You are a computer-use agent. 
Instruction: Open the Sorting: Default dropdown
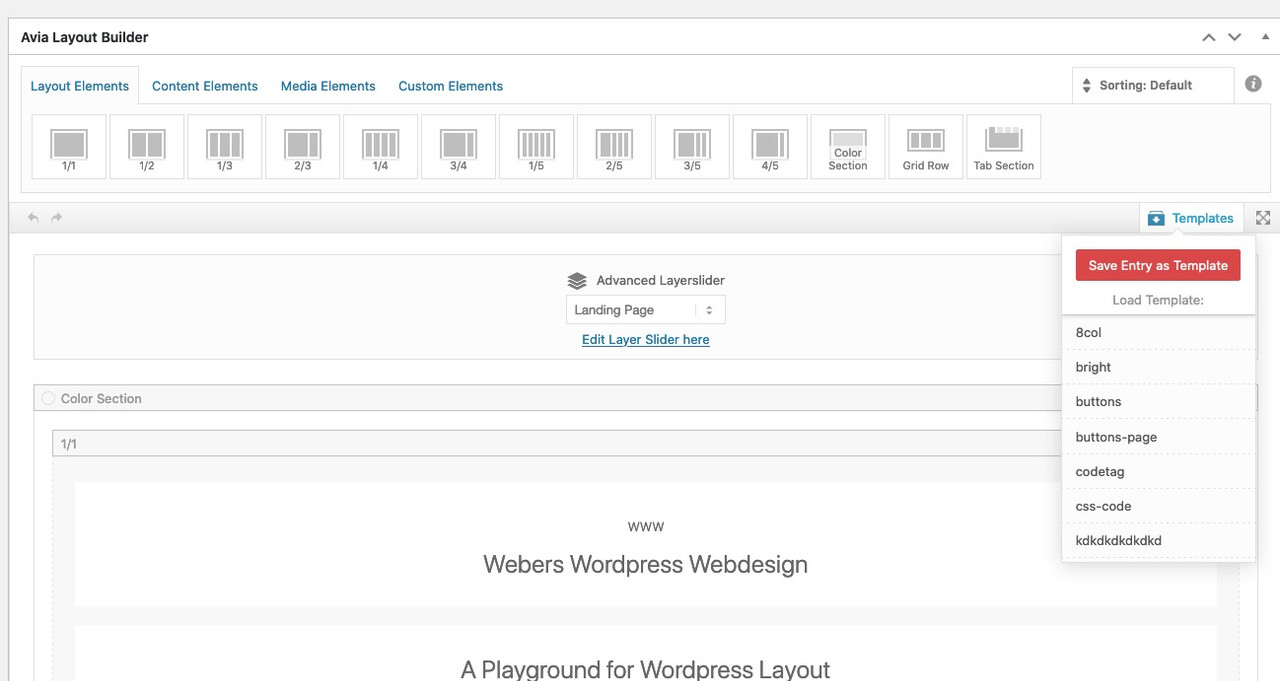point(1153,85)
